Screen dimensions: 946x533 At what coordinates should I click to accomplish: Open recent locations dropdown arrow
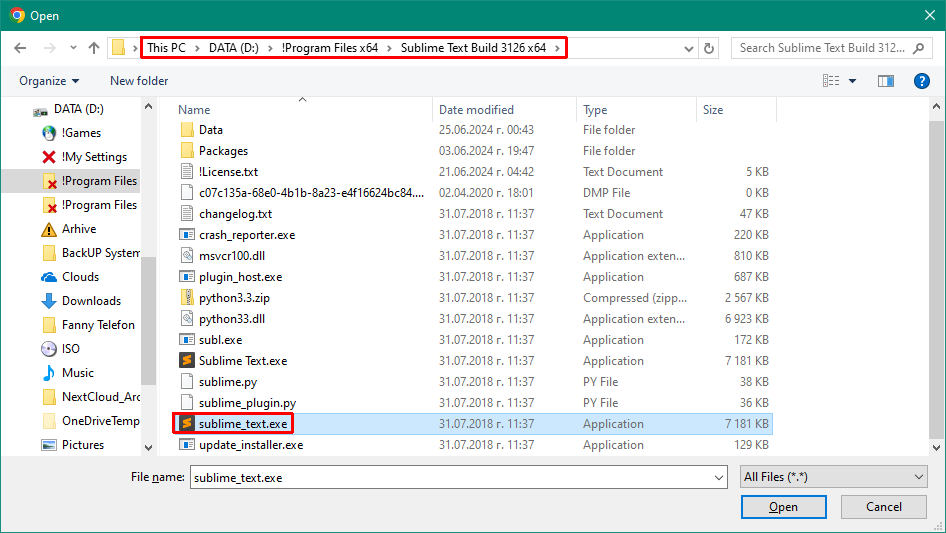(73, 48)
